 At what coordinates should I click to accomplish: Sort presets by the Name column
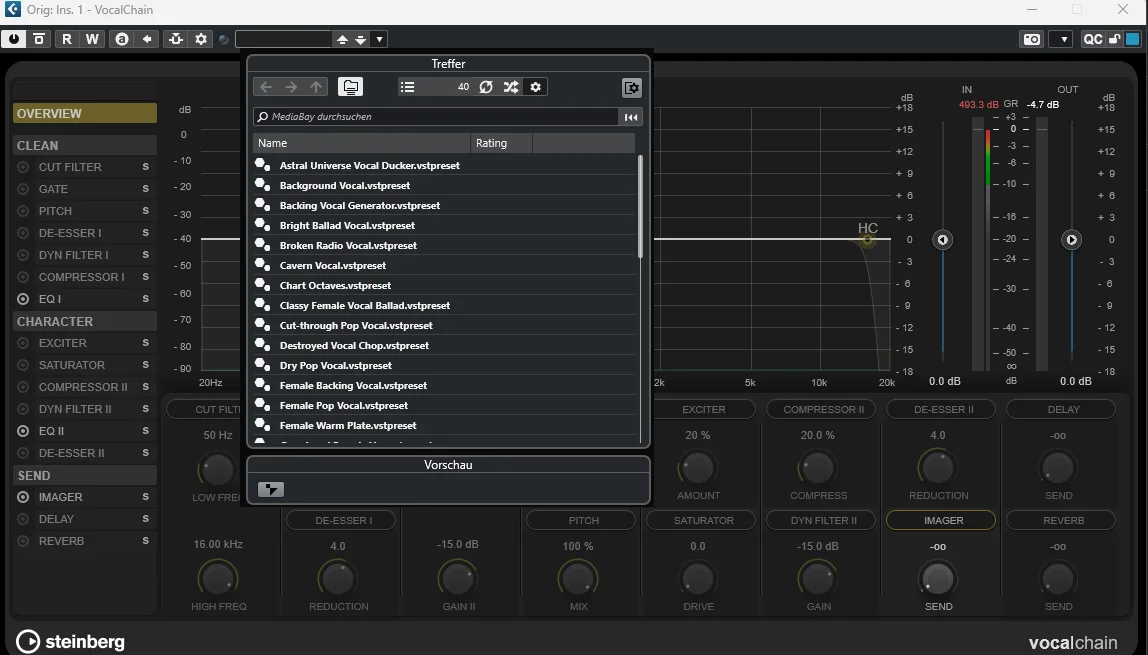click(x=362, y=143)
